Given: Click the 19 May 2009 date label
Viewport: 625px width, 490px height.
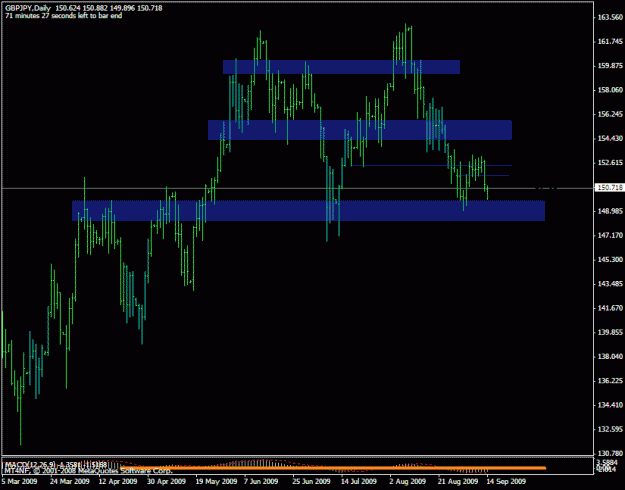Looking at the screenshot, I should click(215, 482).
